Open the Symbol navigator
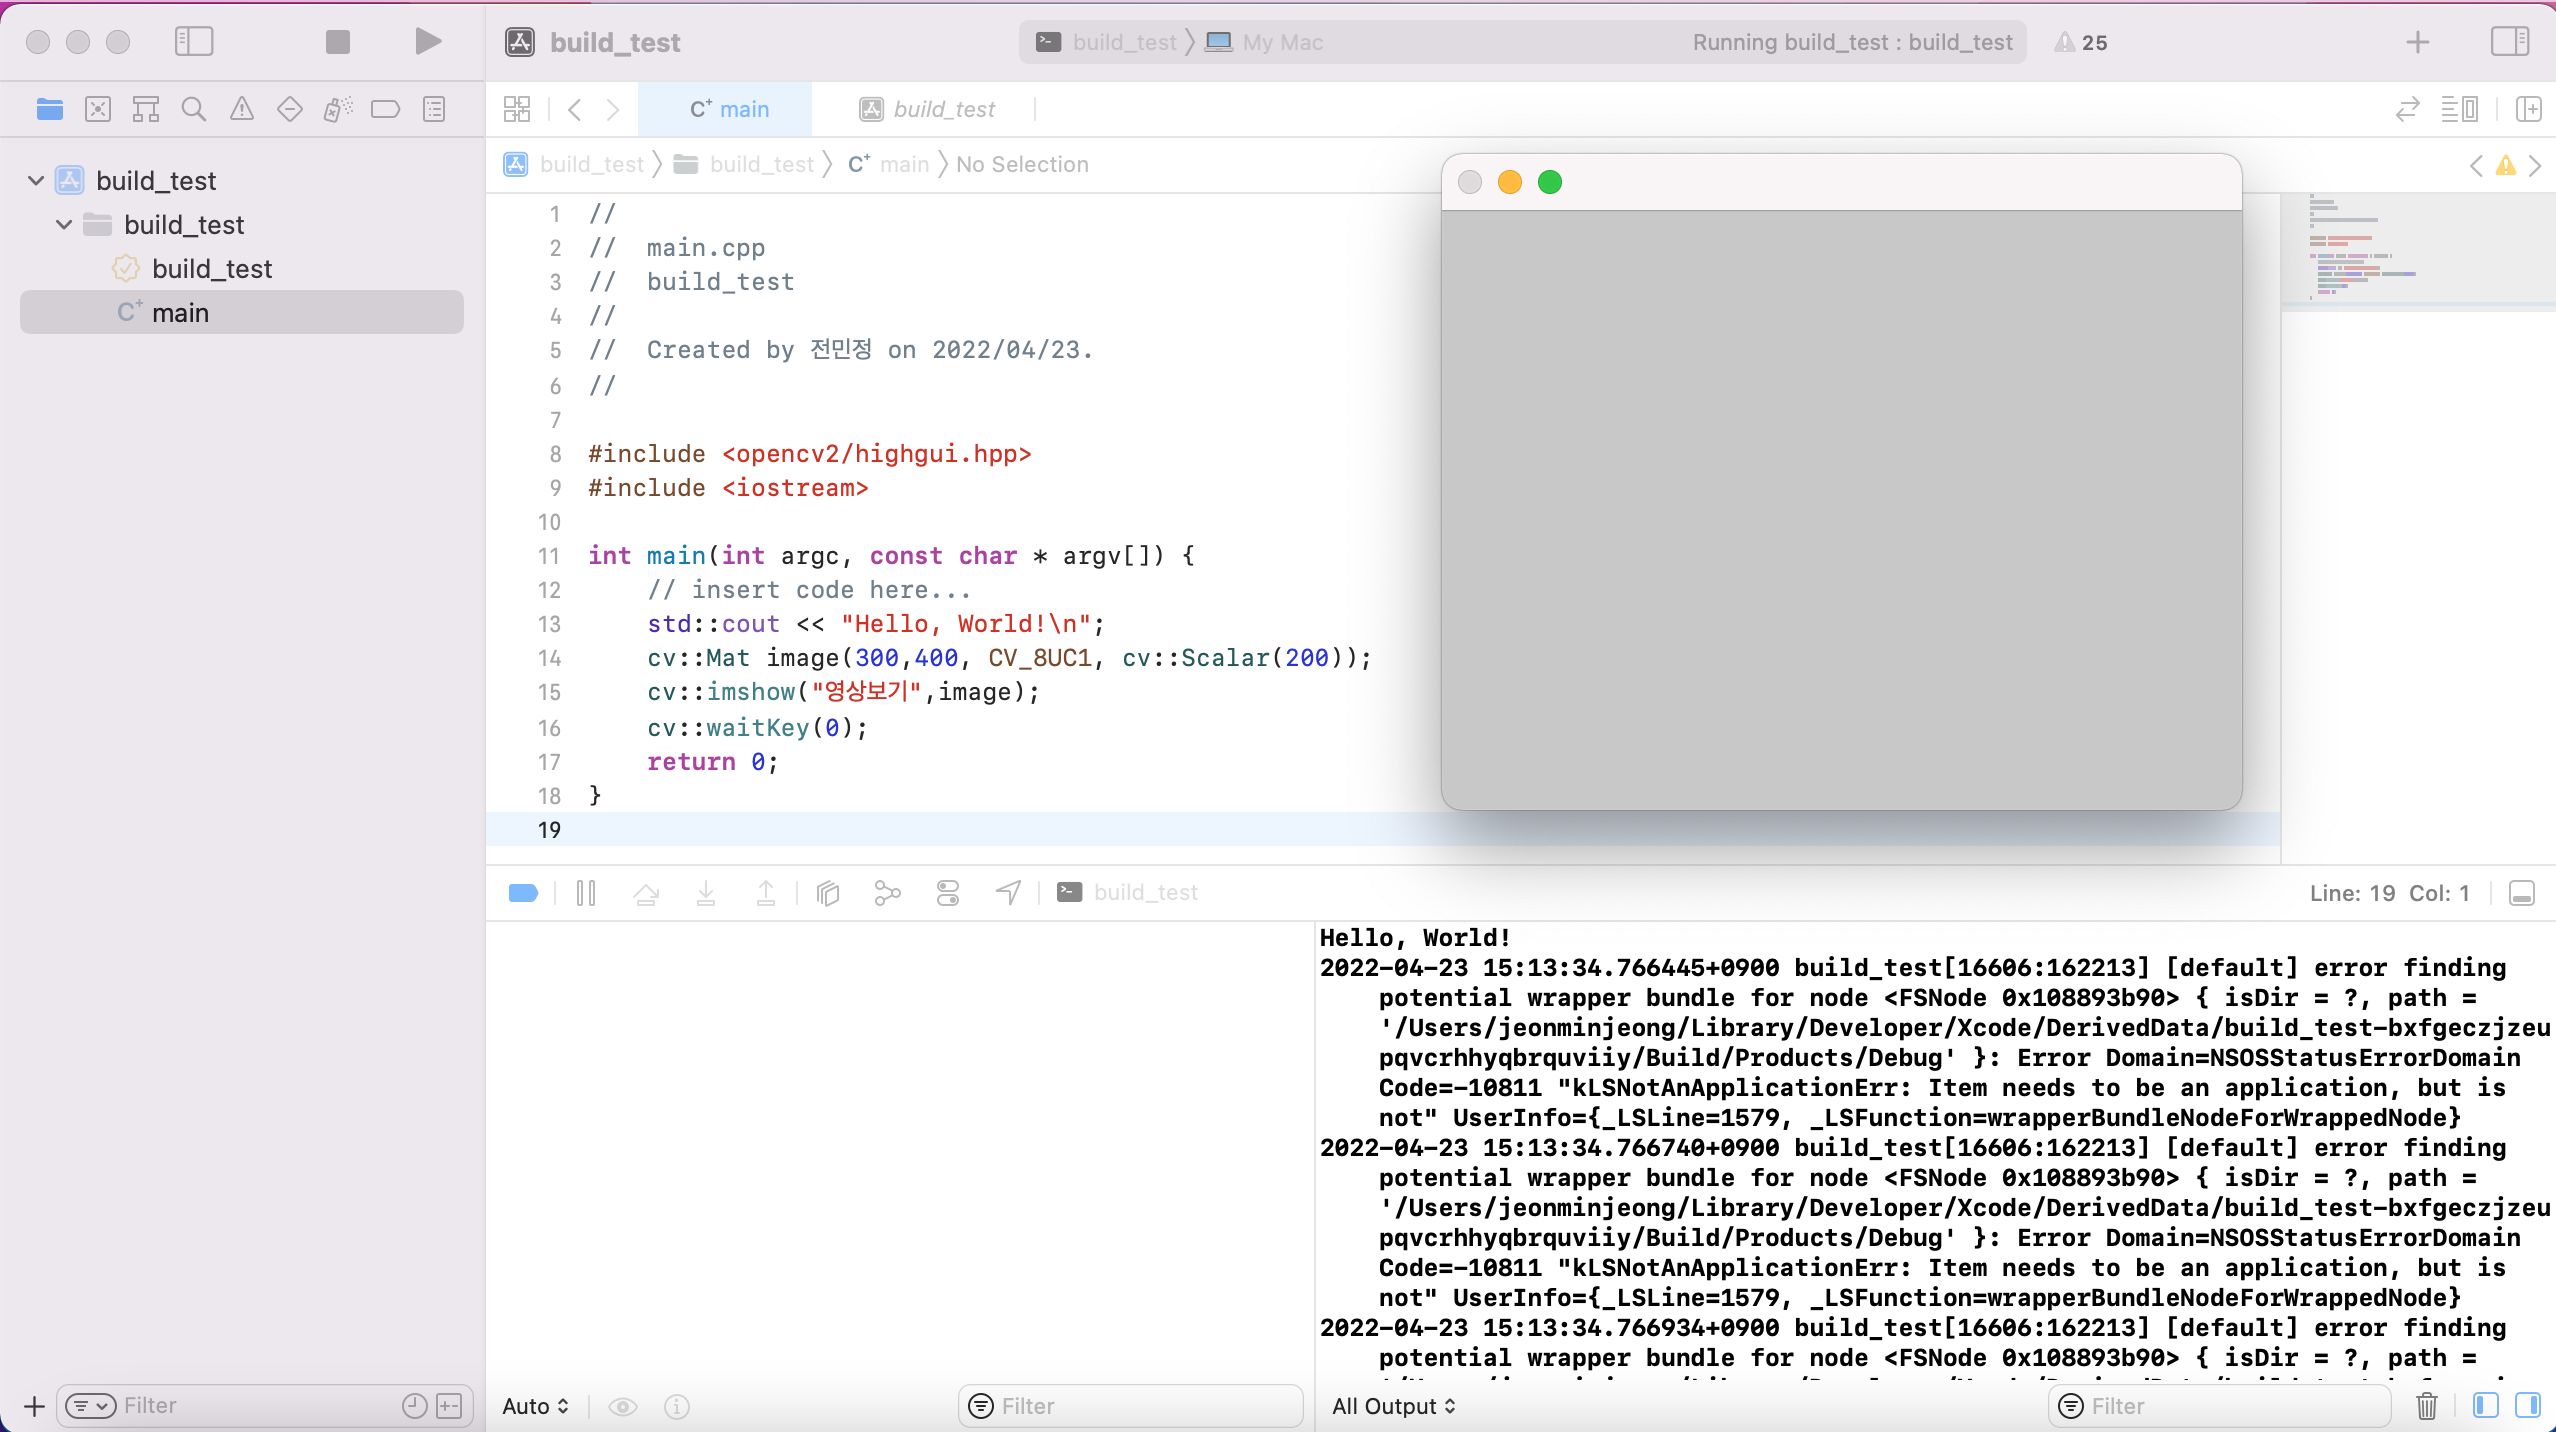Image resolution: width=2556 pixels, height=1432 pixels. click(146, 109)
